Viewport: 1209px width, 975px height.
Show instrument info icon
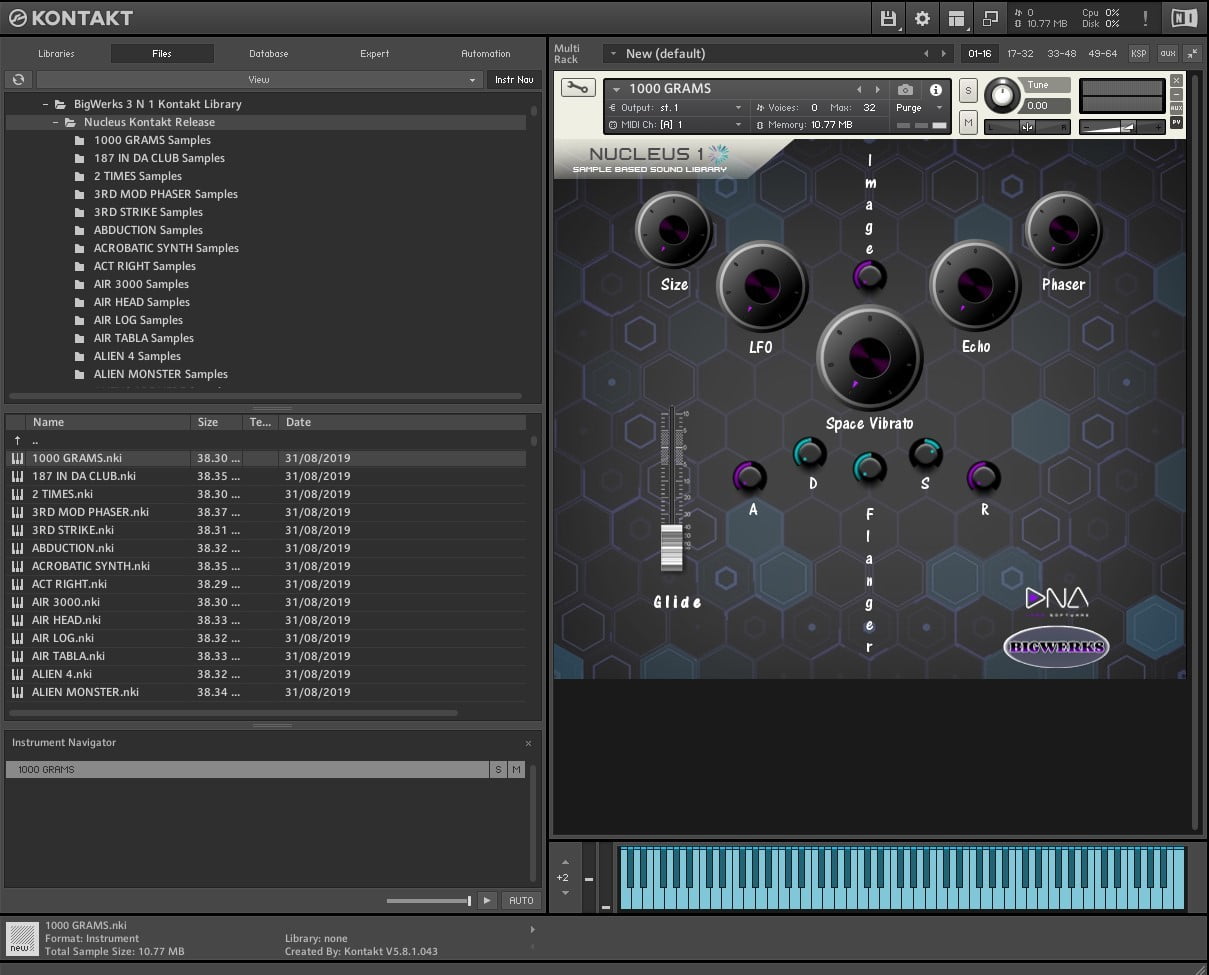coord(936,89)
